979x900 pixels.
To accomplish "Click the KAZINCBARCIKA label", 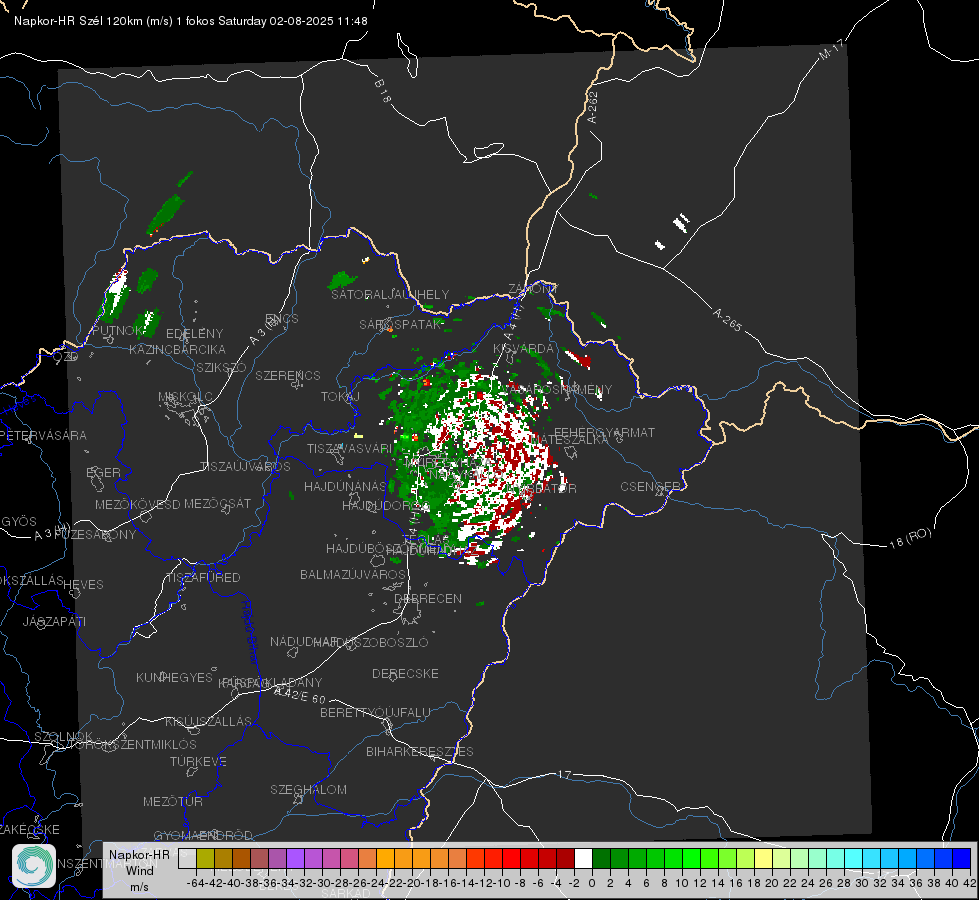I will pos(177,349).
